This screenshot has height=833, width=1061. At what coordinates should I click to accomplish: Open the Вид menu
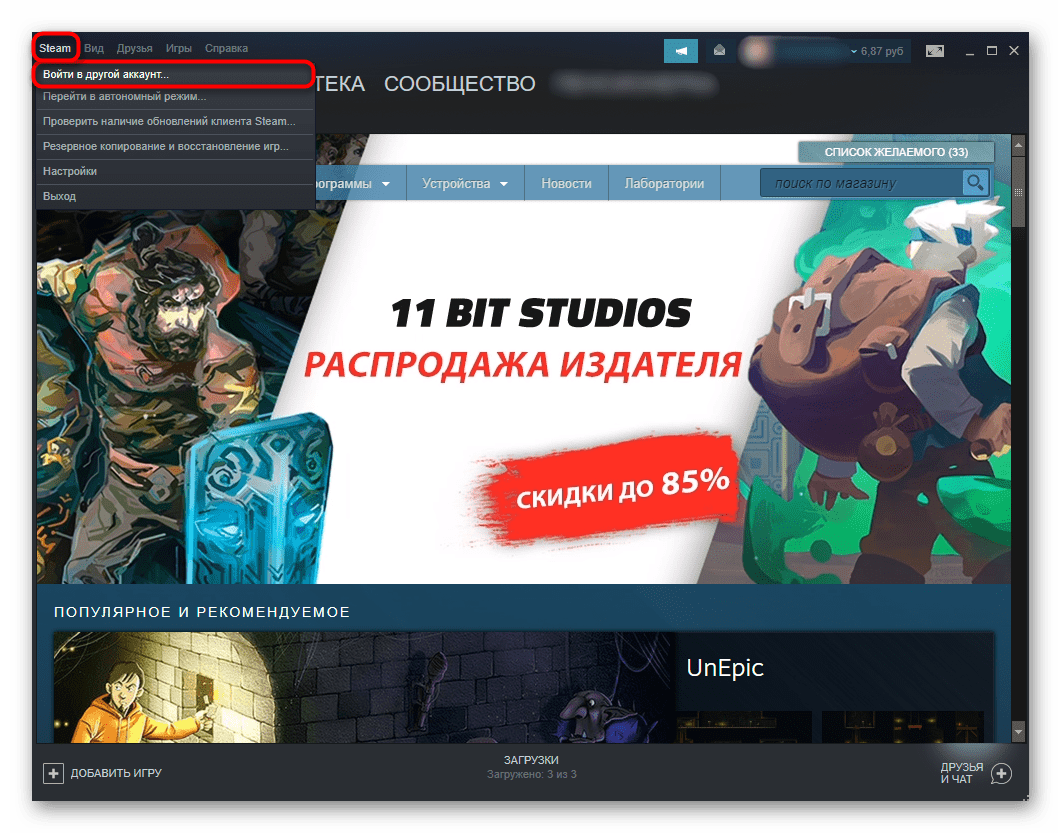click(94, 48)
